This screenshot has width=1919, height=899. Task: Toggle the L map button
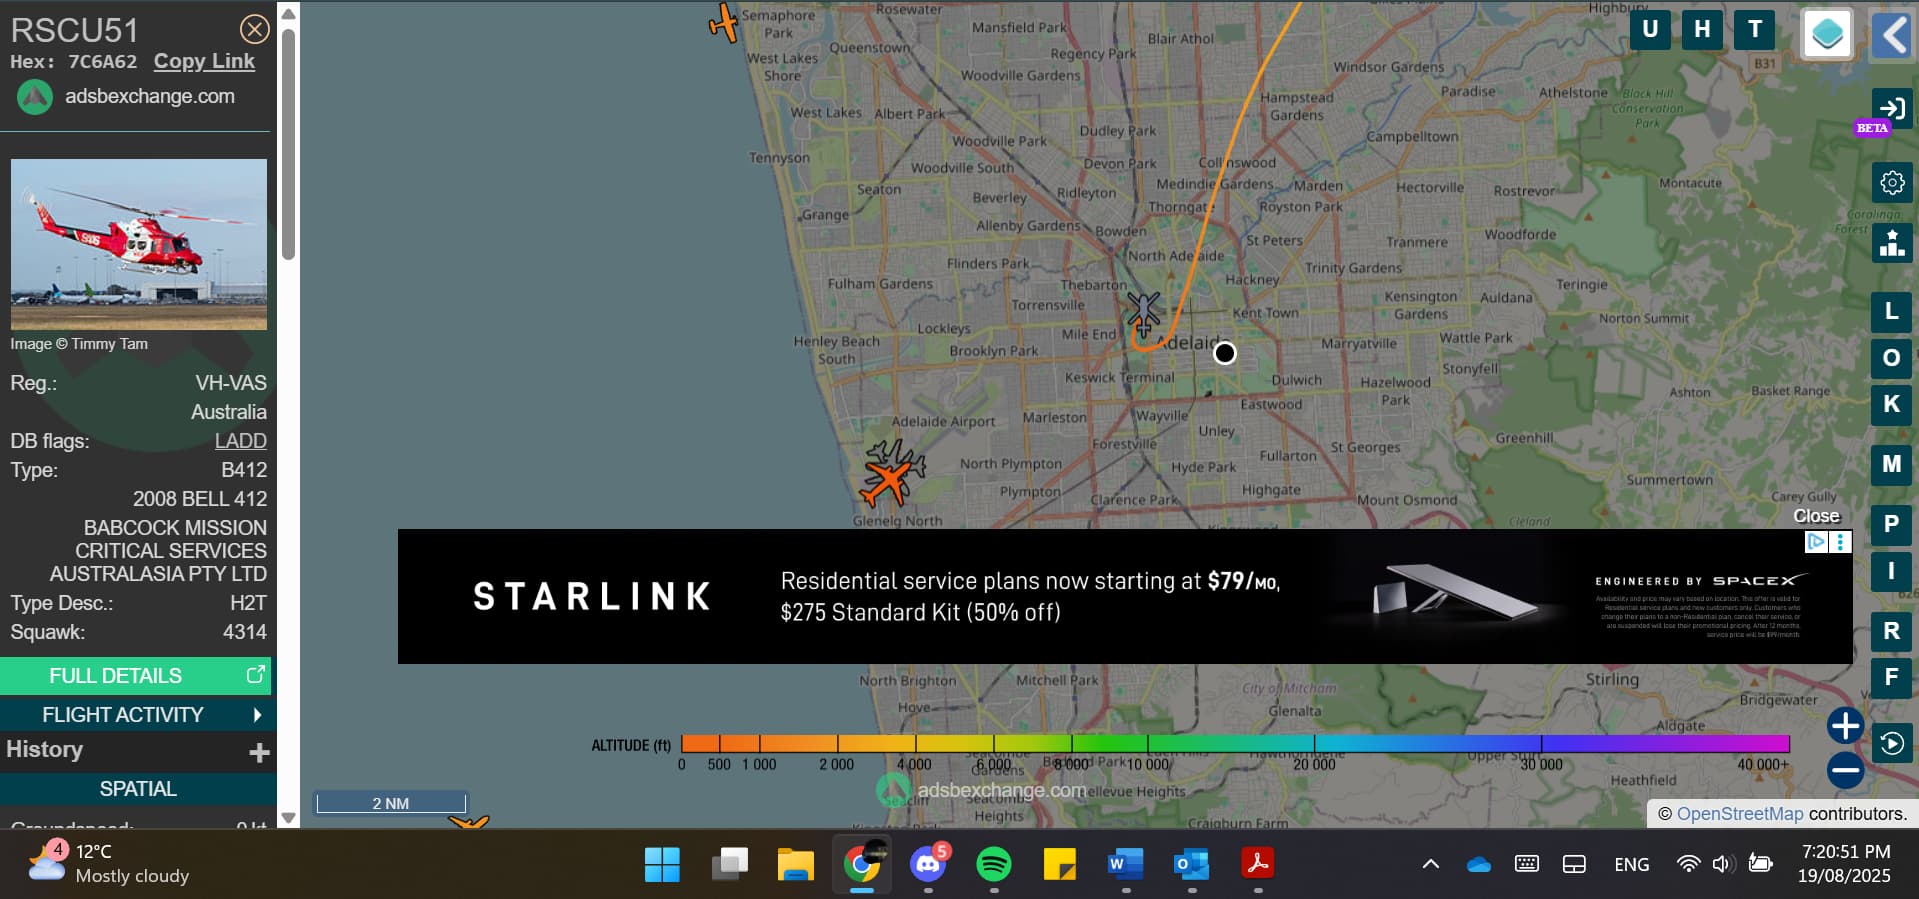click(1891, 311)
